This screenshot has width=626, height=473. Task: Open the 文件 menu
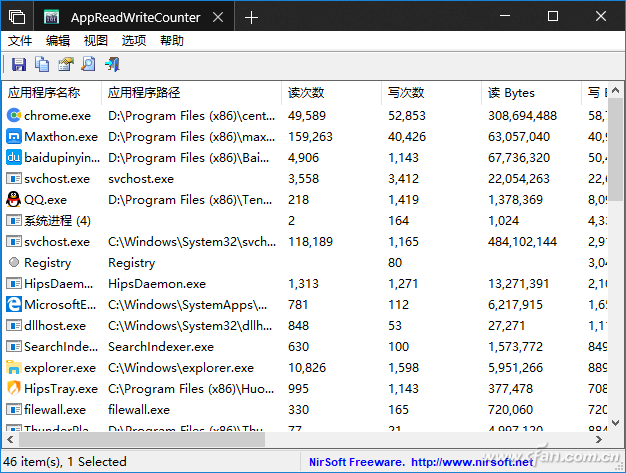point(20,41)
